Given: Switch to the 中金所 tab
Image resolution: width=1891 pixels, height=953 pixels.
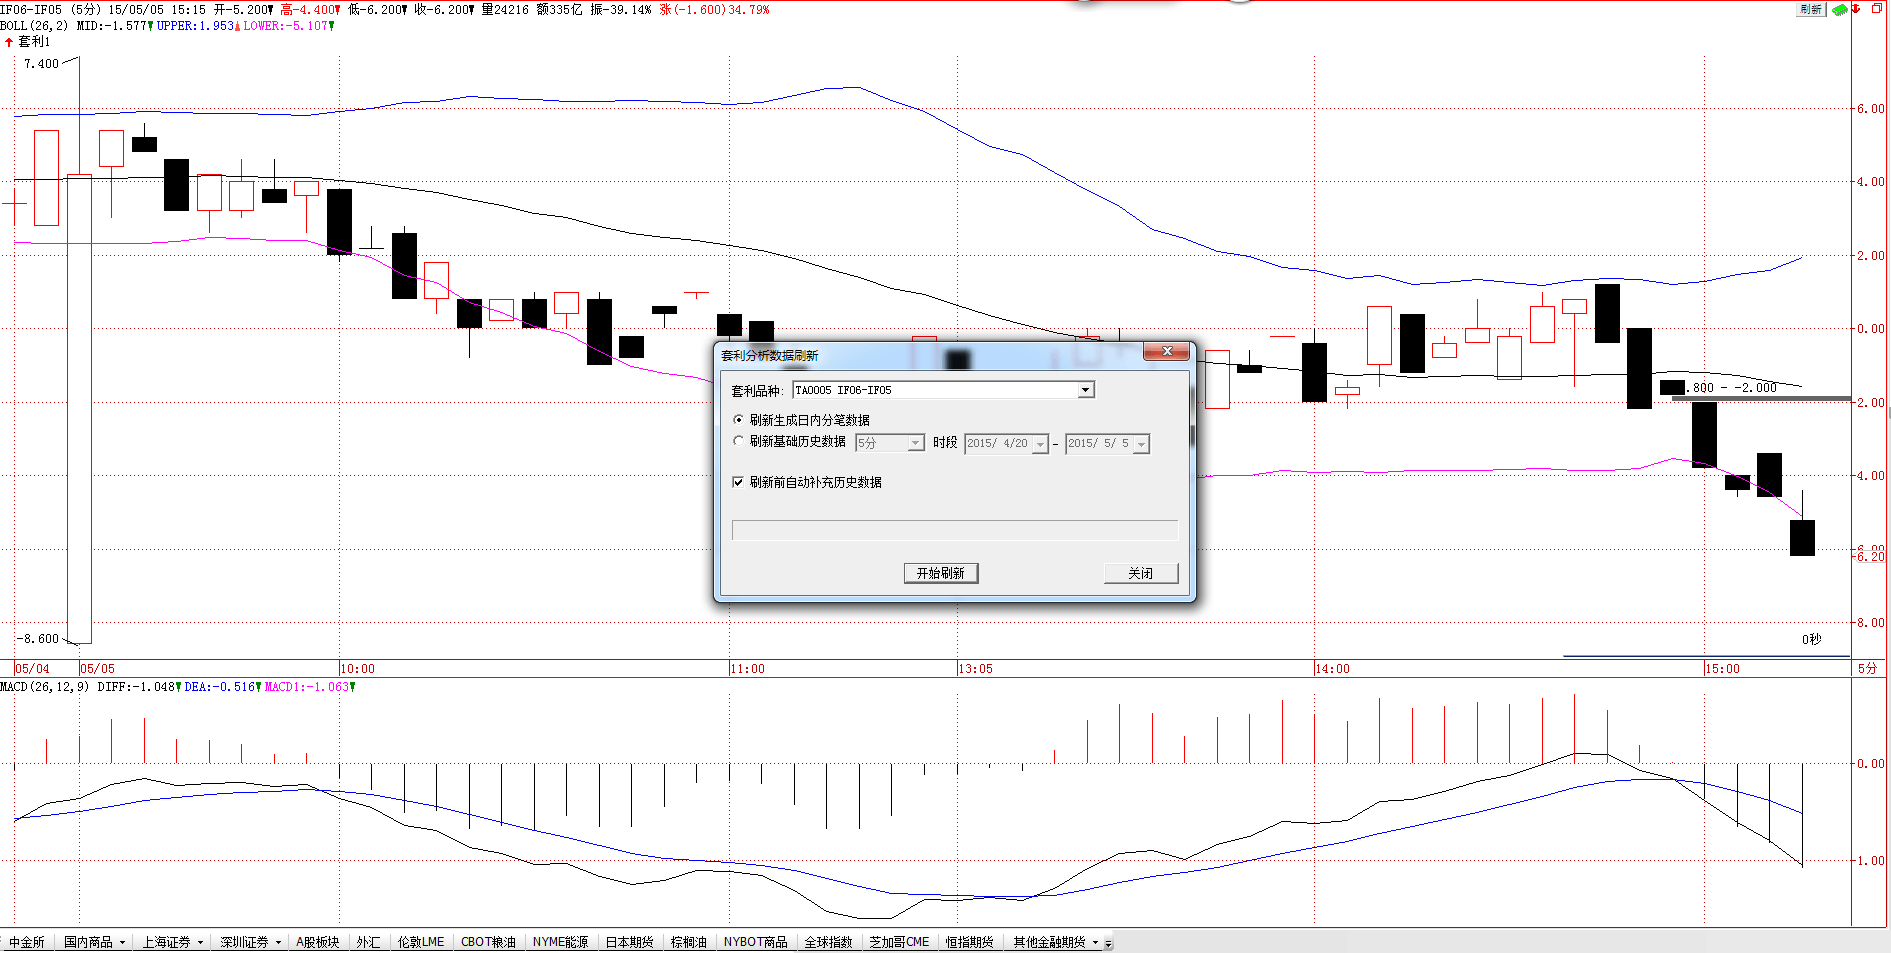Looking at the screenshot, I should click(27, 942).
